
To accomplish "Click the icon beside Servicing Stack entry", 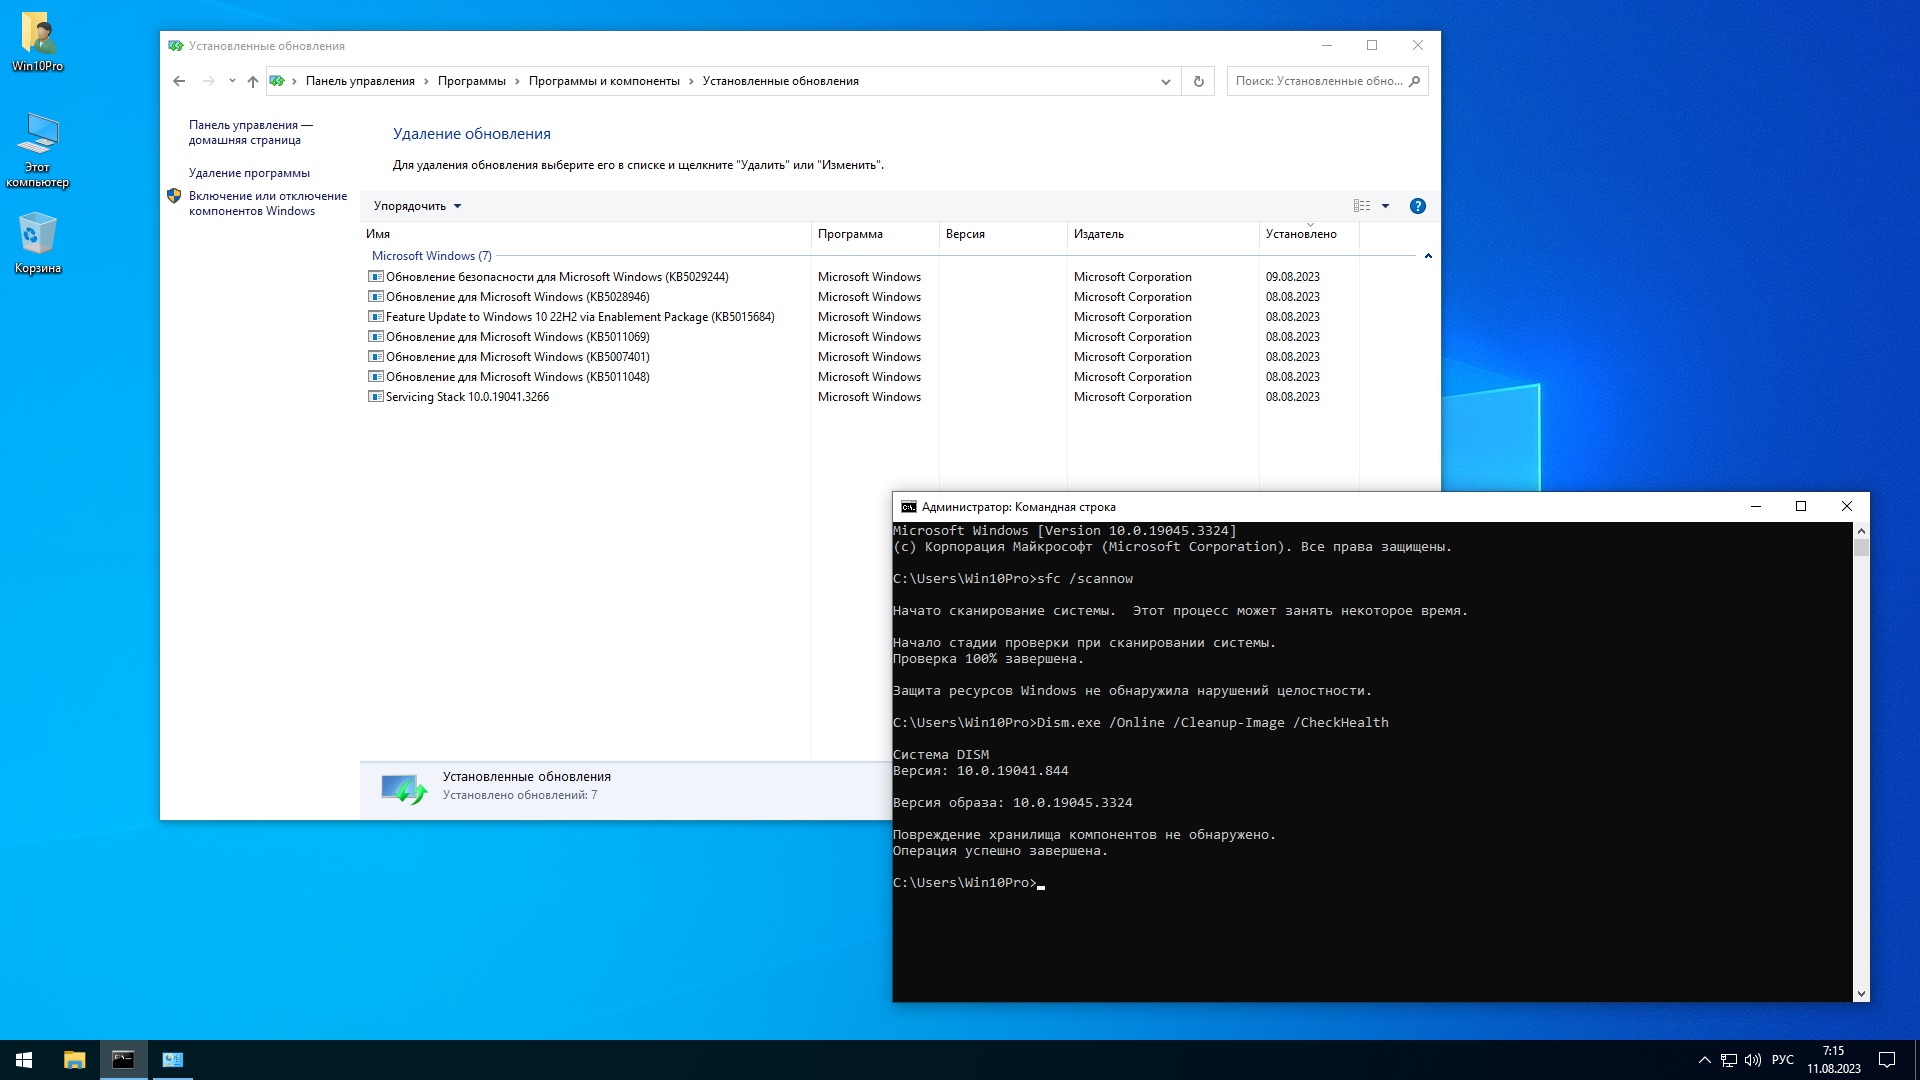I will point(376,397).
